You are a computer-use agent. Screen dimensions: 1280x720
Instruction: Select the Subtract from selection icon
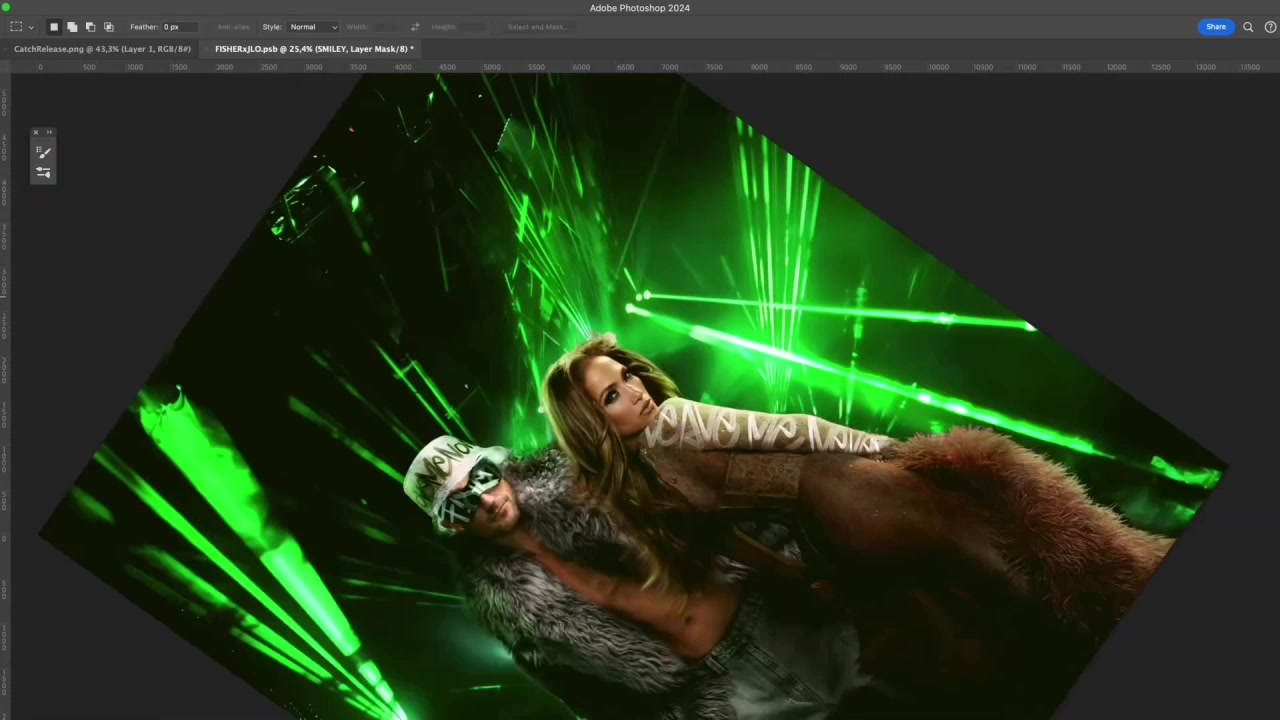point(90,27)
